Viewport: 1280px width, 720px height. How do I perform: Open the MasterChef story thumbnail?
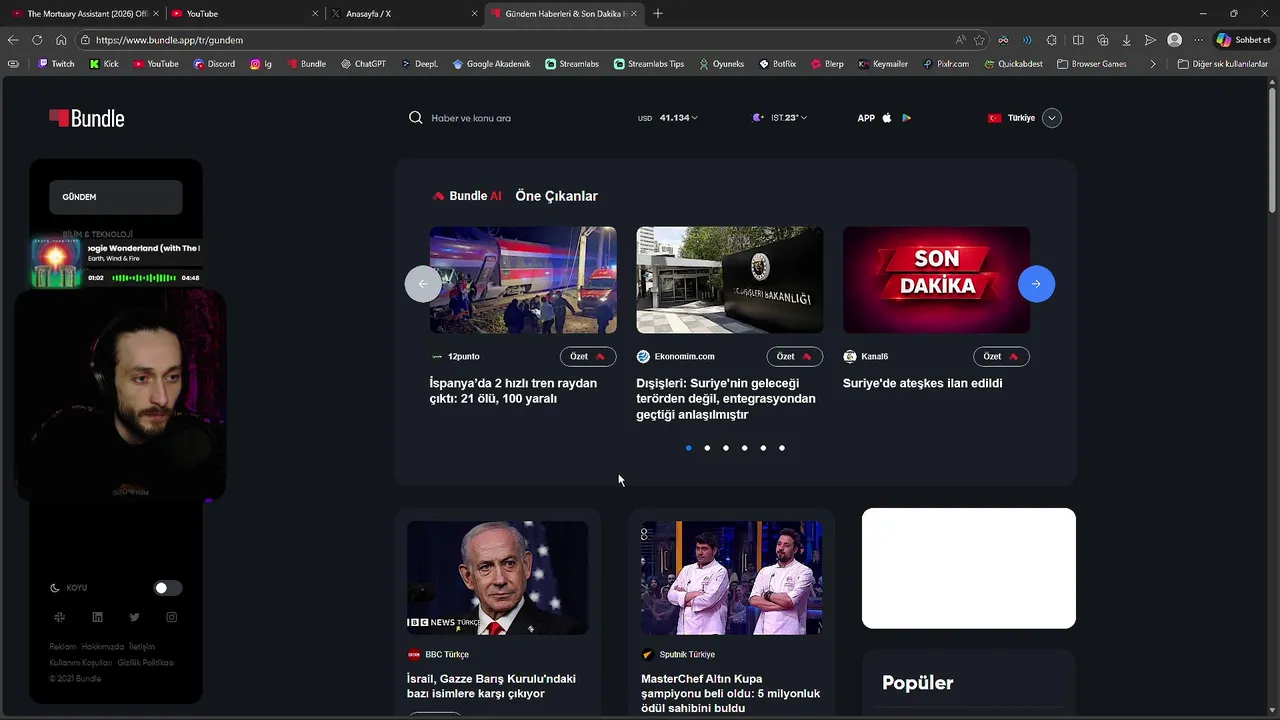(x=731, y=577)
